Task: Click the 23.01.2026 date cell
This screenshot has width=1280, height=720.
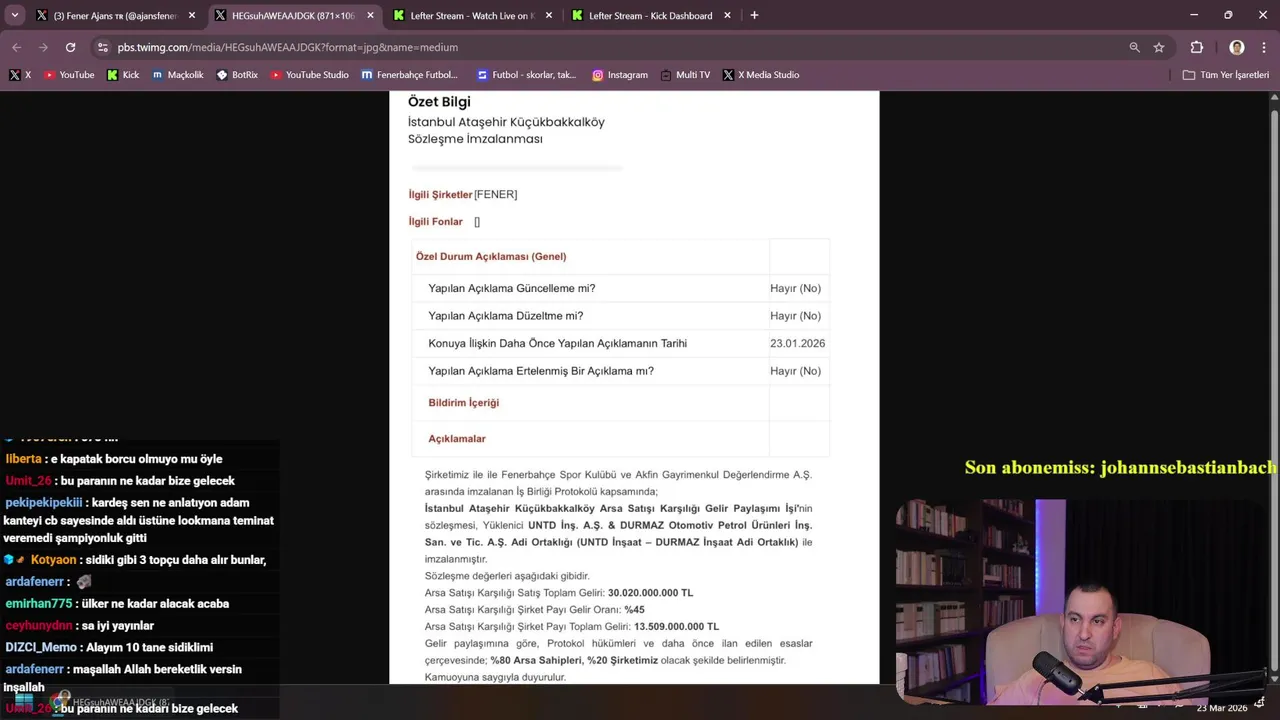Action: pos(798,343)
